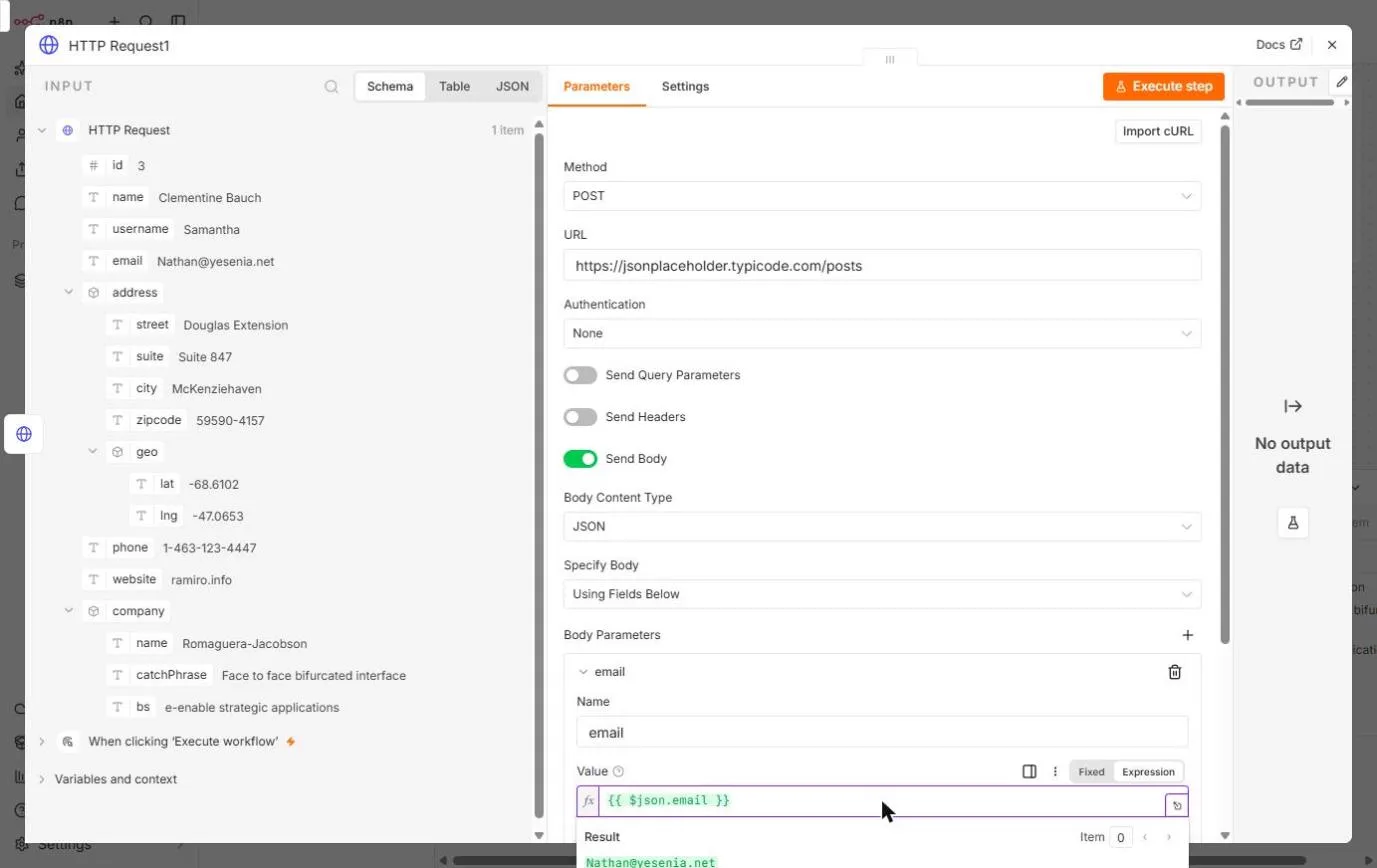Viewport: 1377px width, 868px height.
Task: Open the Settings tab
Action: pyautogui.click(x=685, y=86)
